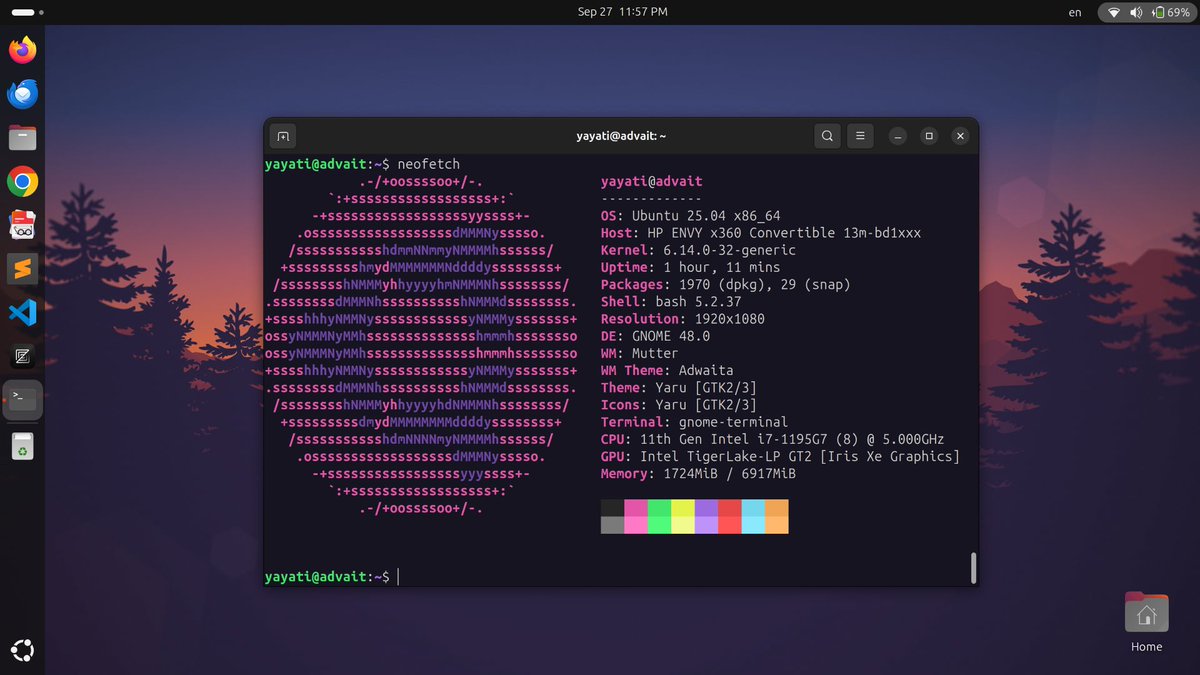Click the 'Theme: Yaru [GTK2/3]' line

[x=679, y=387]
